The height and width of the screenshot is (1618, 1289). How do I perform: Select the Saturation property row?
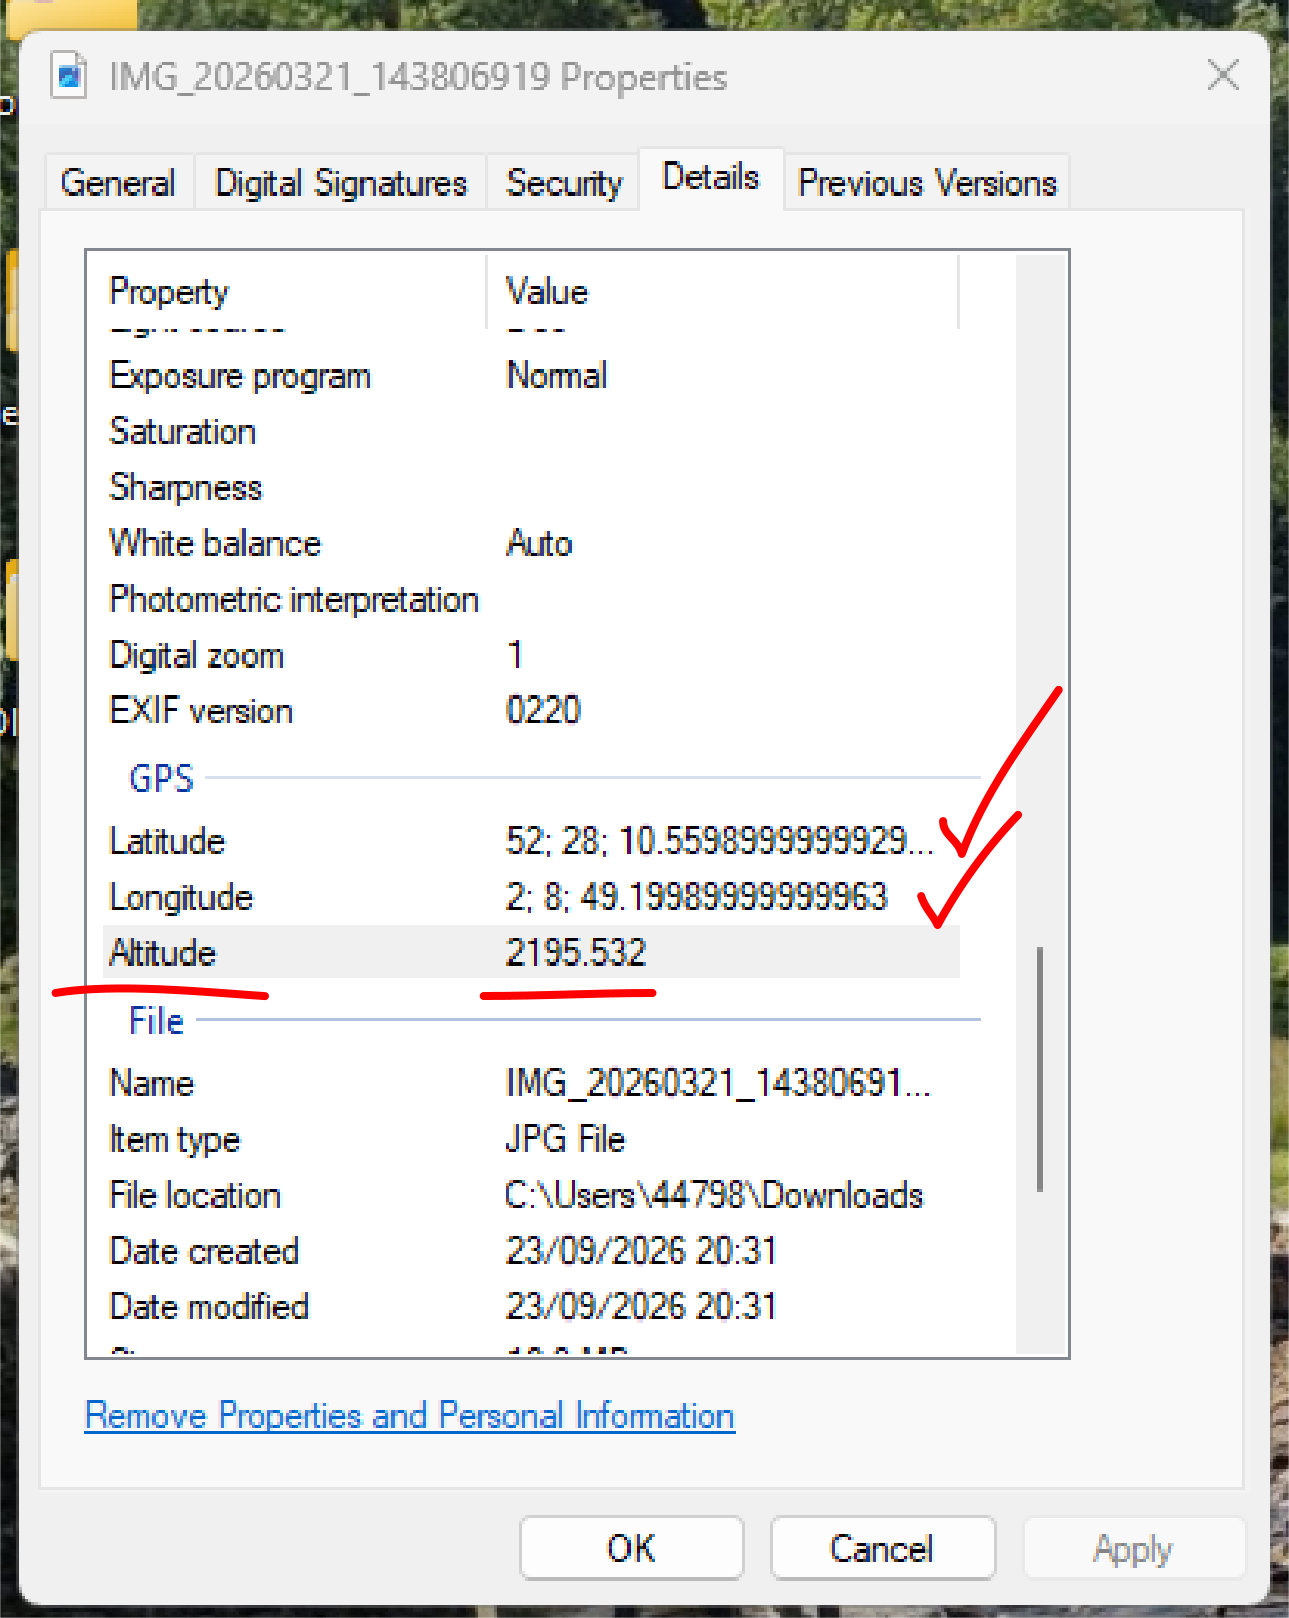531,432
